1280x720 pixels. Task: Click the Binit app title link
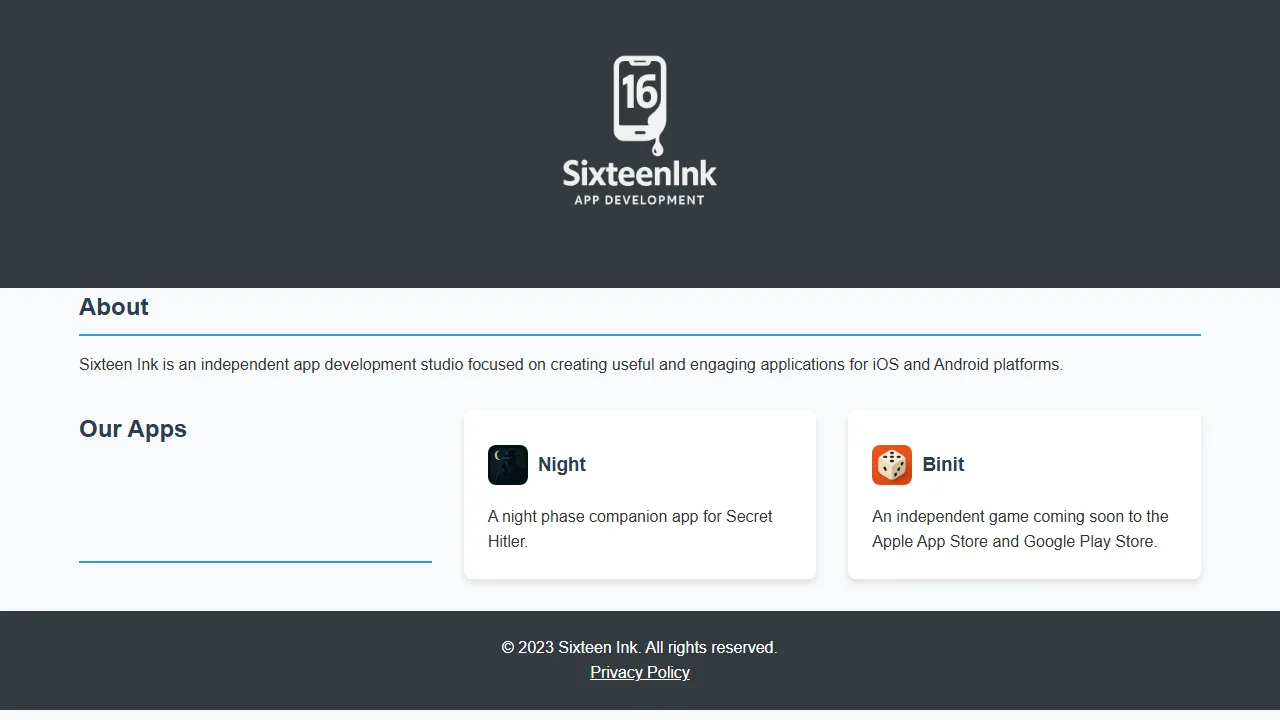point(943,464)
